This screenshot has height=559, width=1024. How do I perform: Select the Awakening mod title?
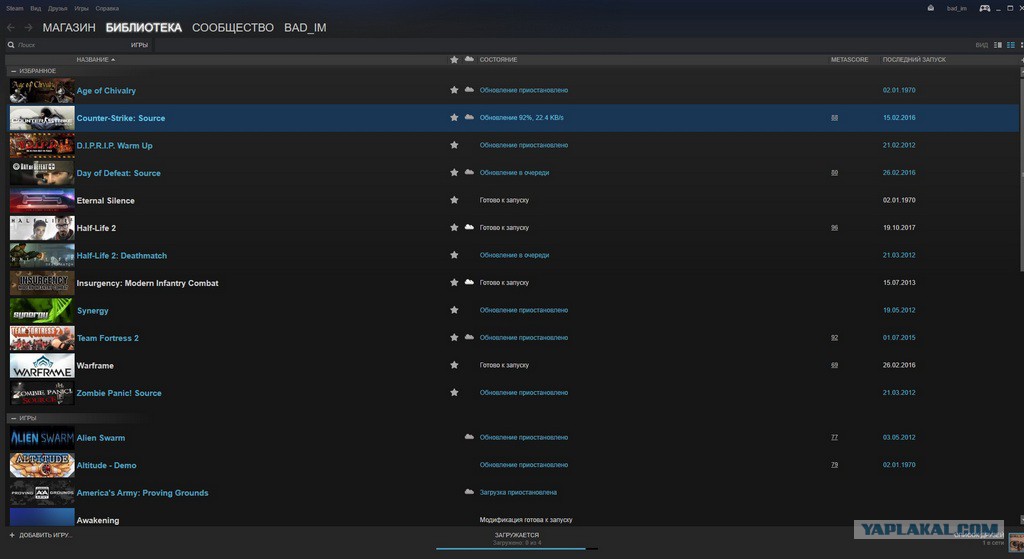coord(98,520)
